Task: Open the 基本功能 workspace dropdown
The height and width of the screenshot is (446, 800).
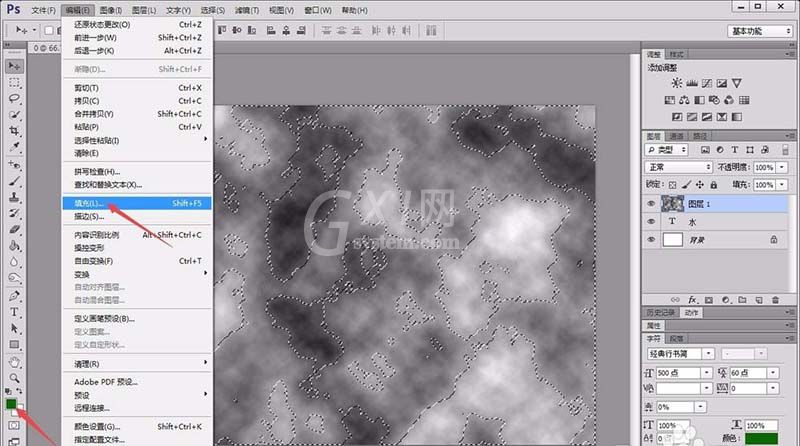Action: coord(760,31)
